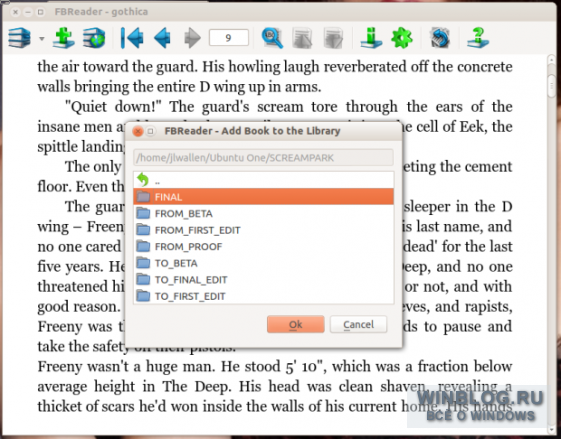561x439 pixels.
Task: Confirm with the Ok button
Action: pos(296,325)
